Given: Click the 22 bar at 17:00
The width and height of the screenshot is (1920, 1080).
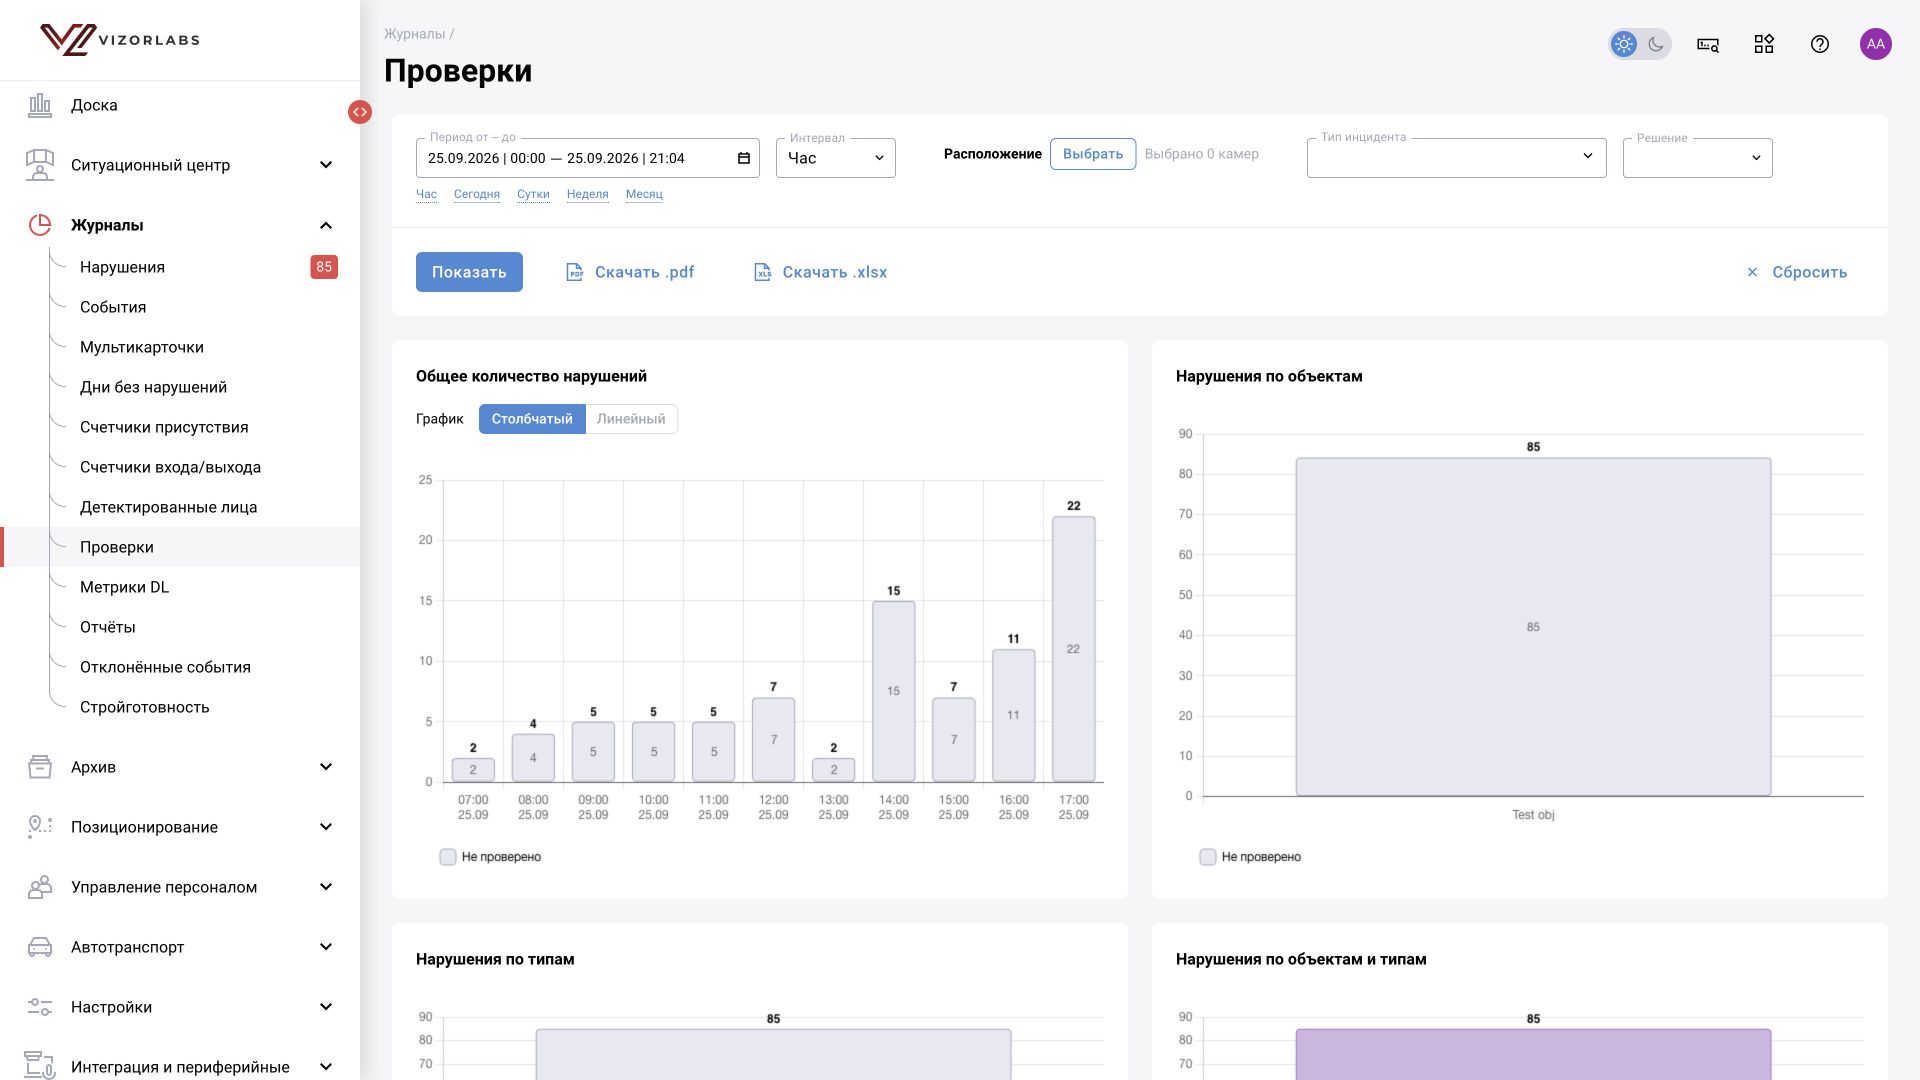Looking at the screenshot, I should point(1074,649).
